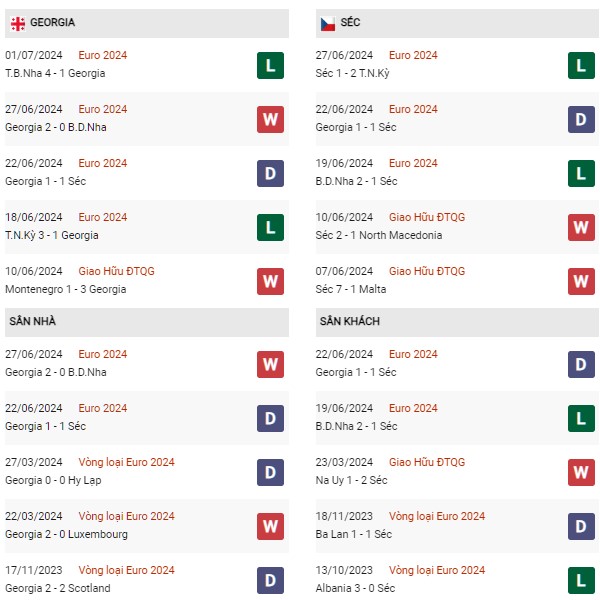Open the Euro 2024 link dated 01/07/2024
The image size is (600, 600).
coord(103,55)
